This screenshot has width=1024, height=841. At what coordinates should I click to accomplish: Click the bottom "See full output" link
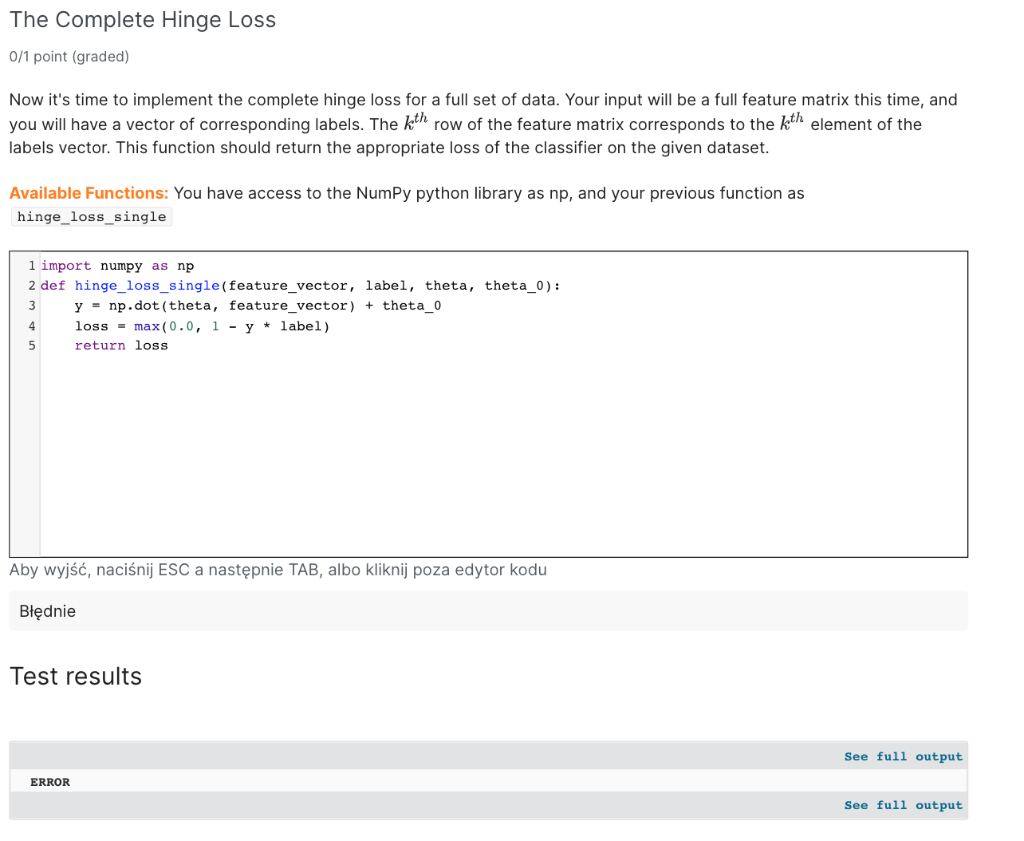coord(903,805)
